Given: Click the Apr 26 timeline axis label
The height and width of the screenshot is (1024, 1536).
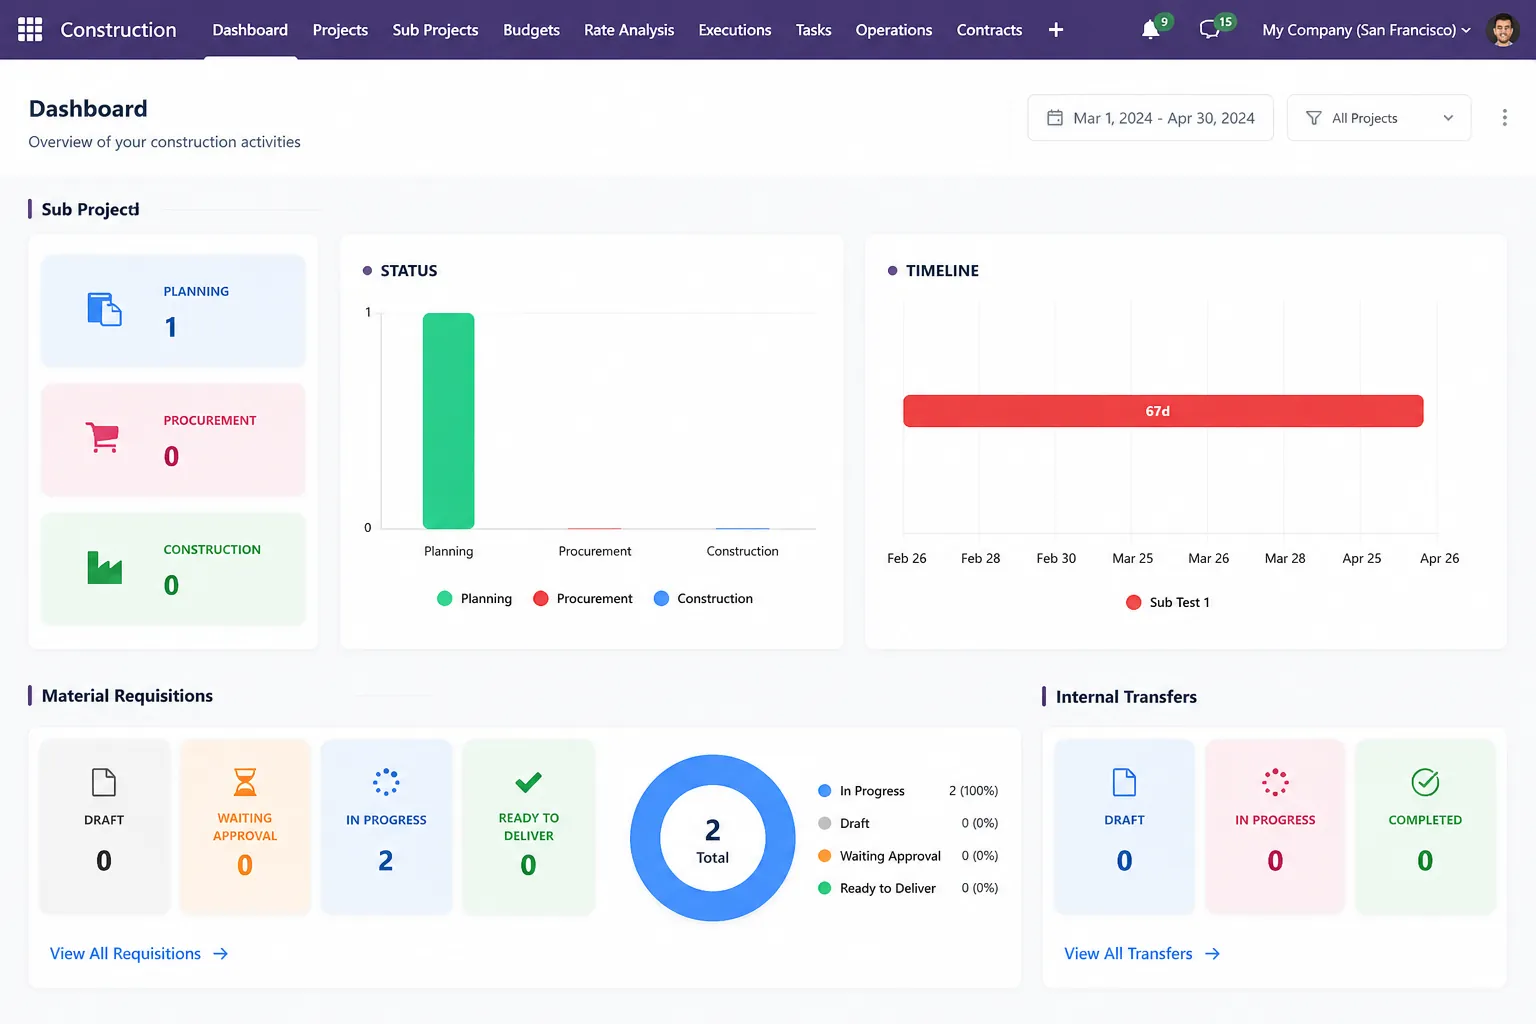Looking at the screenshot, I should (1439, 558).
